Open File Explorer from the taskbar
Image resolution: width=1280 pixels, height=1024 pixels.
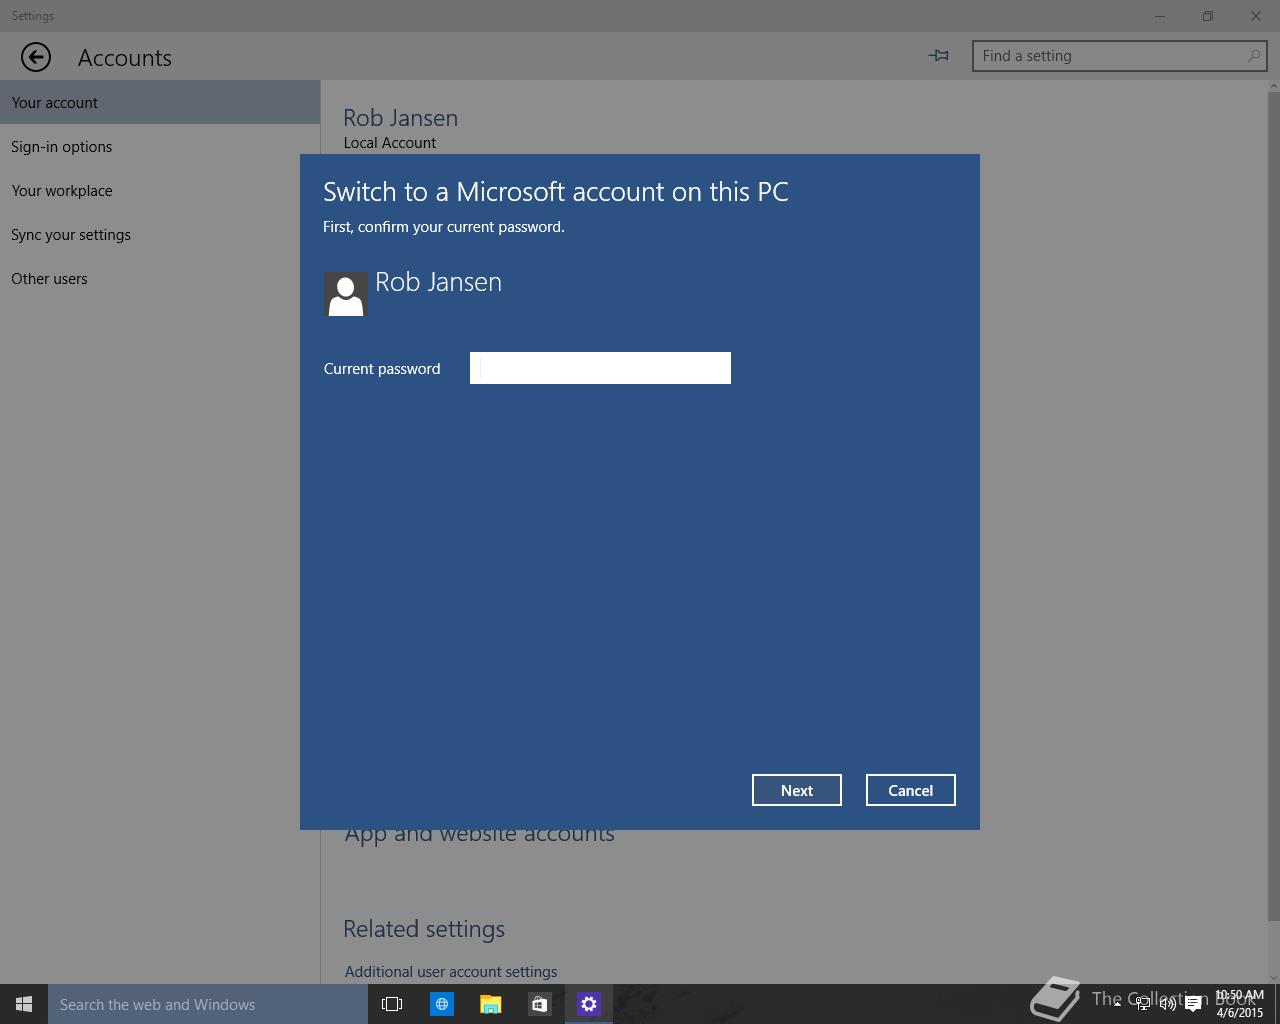pos(490,1004)
